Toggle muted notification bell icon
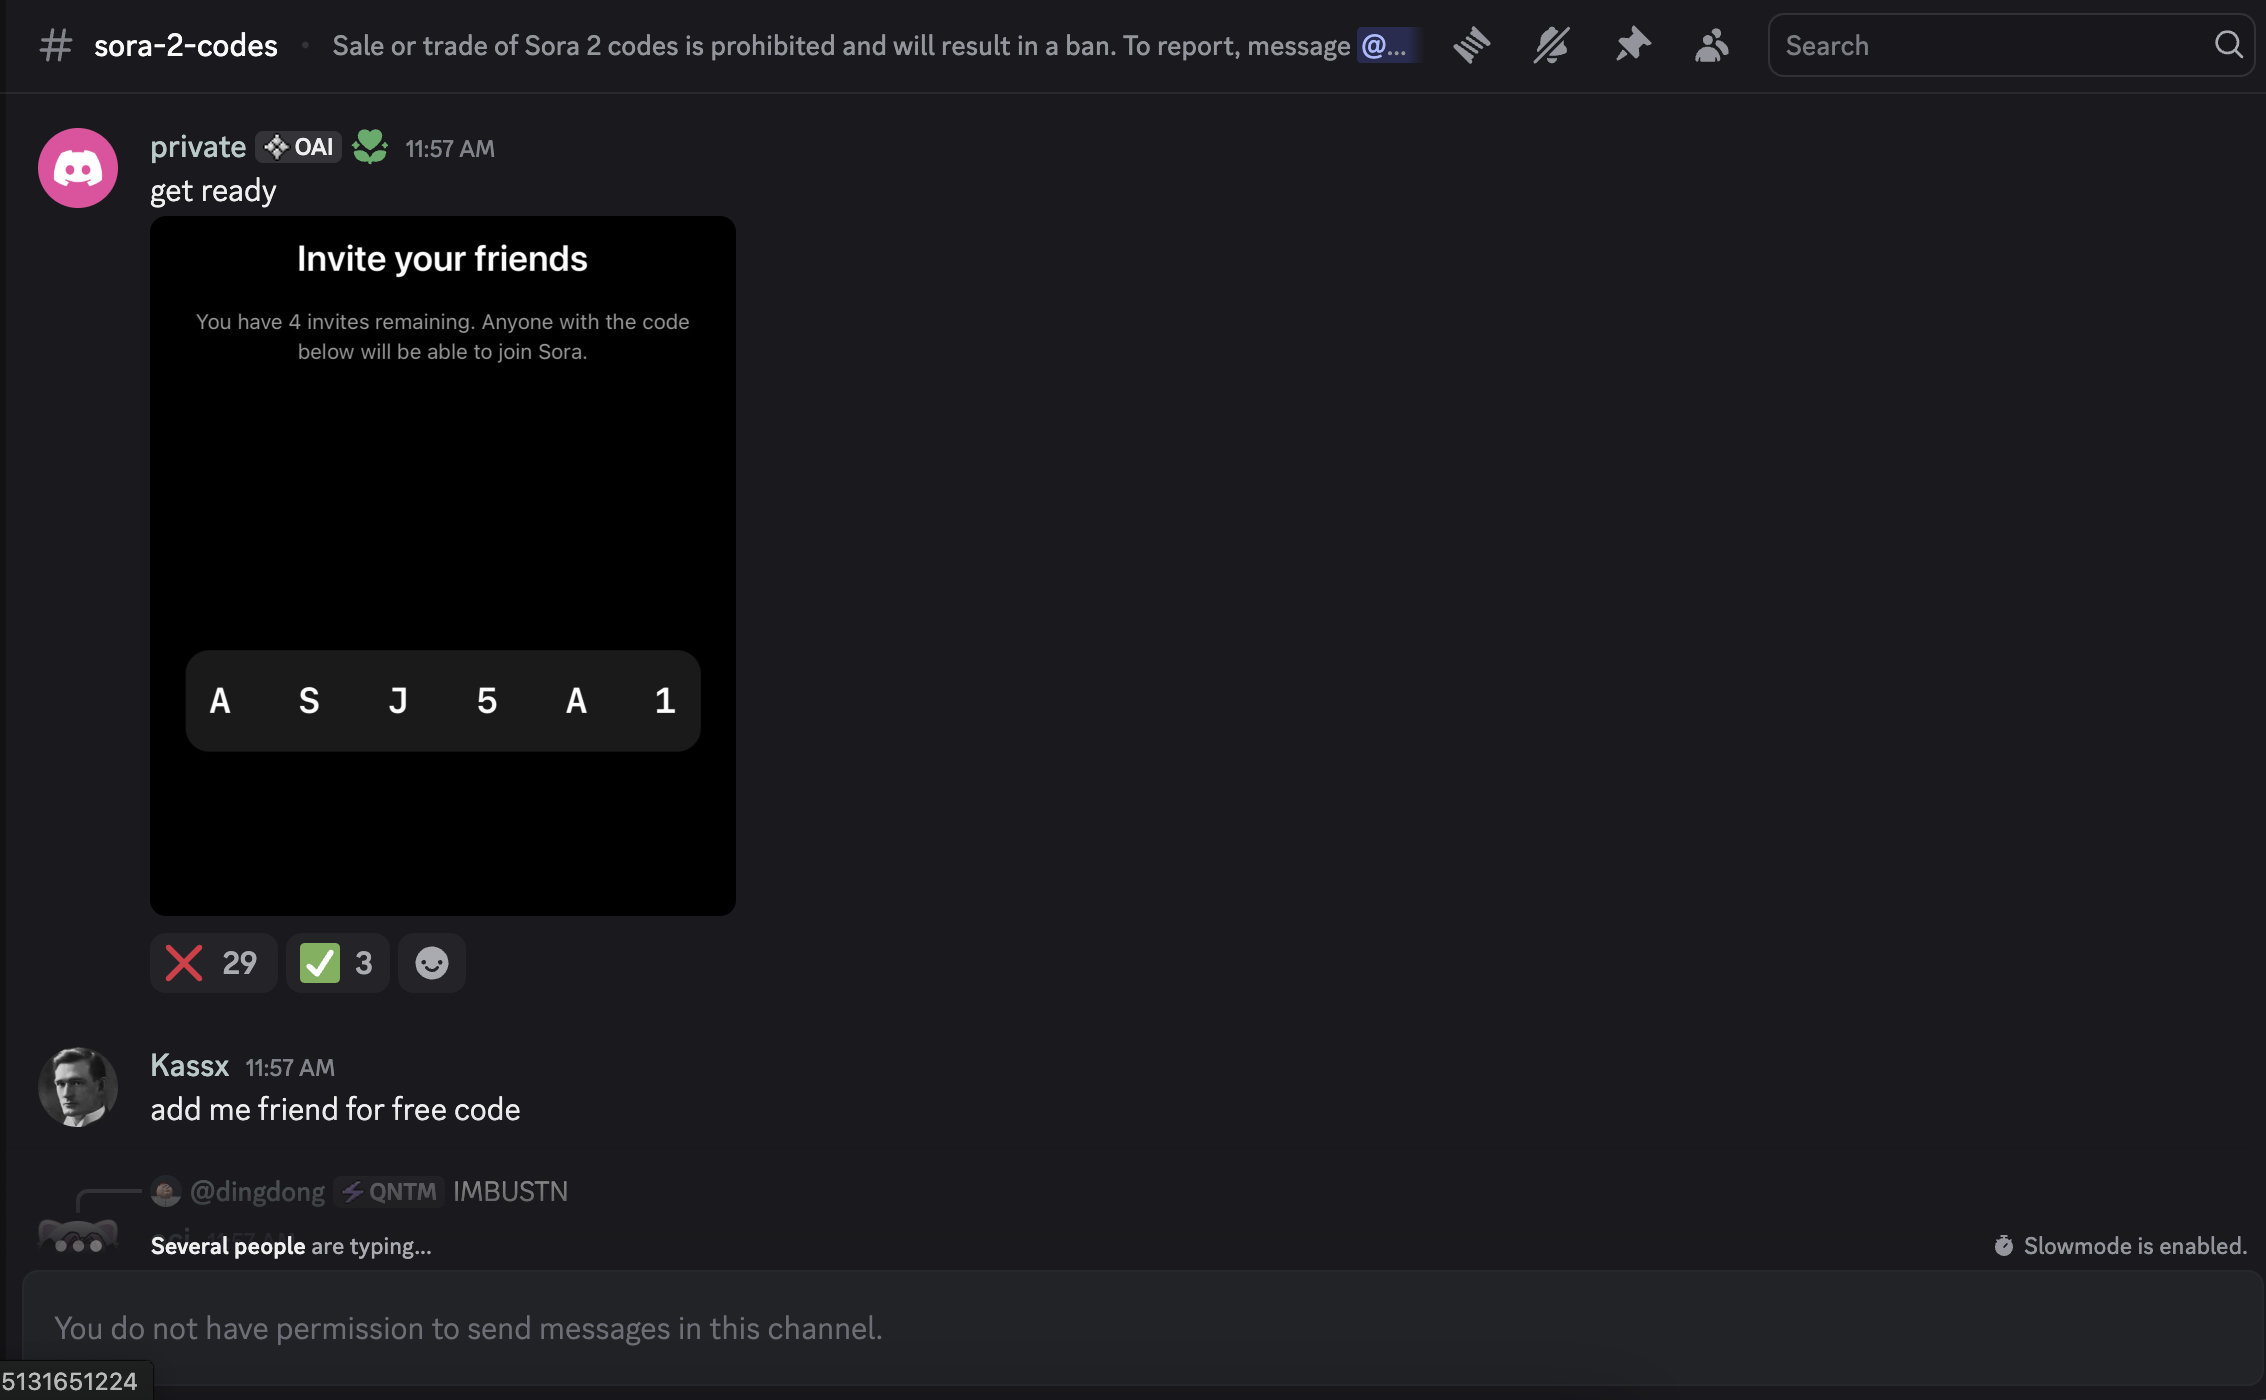The image size is (2266, 1400). coord(1551,45)
